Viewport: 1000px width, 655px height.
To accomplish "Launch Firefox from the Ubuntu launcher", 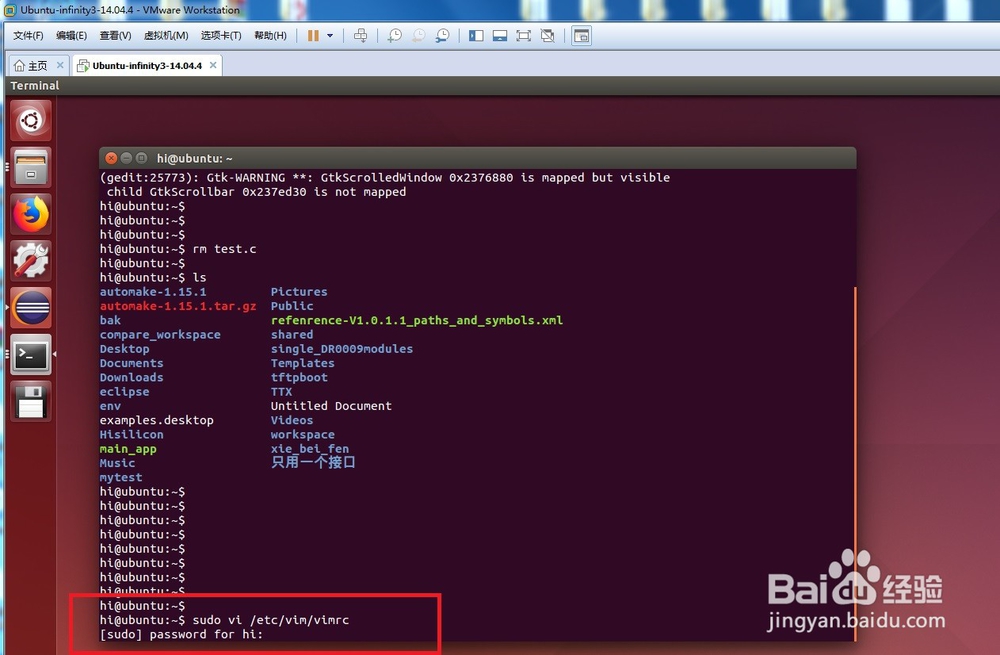I will click(x=31, y=214).
